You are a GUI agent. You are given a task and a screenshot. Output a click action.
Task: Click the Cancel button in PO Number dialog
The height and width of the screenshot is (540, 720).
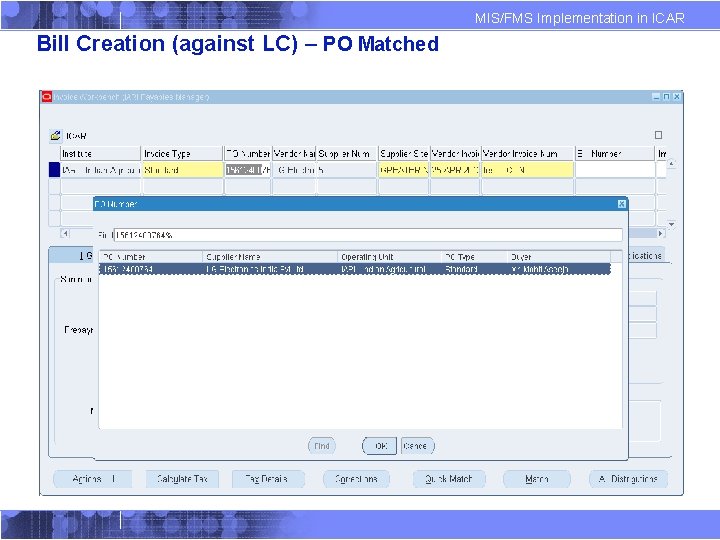(417, 446)
